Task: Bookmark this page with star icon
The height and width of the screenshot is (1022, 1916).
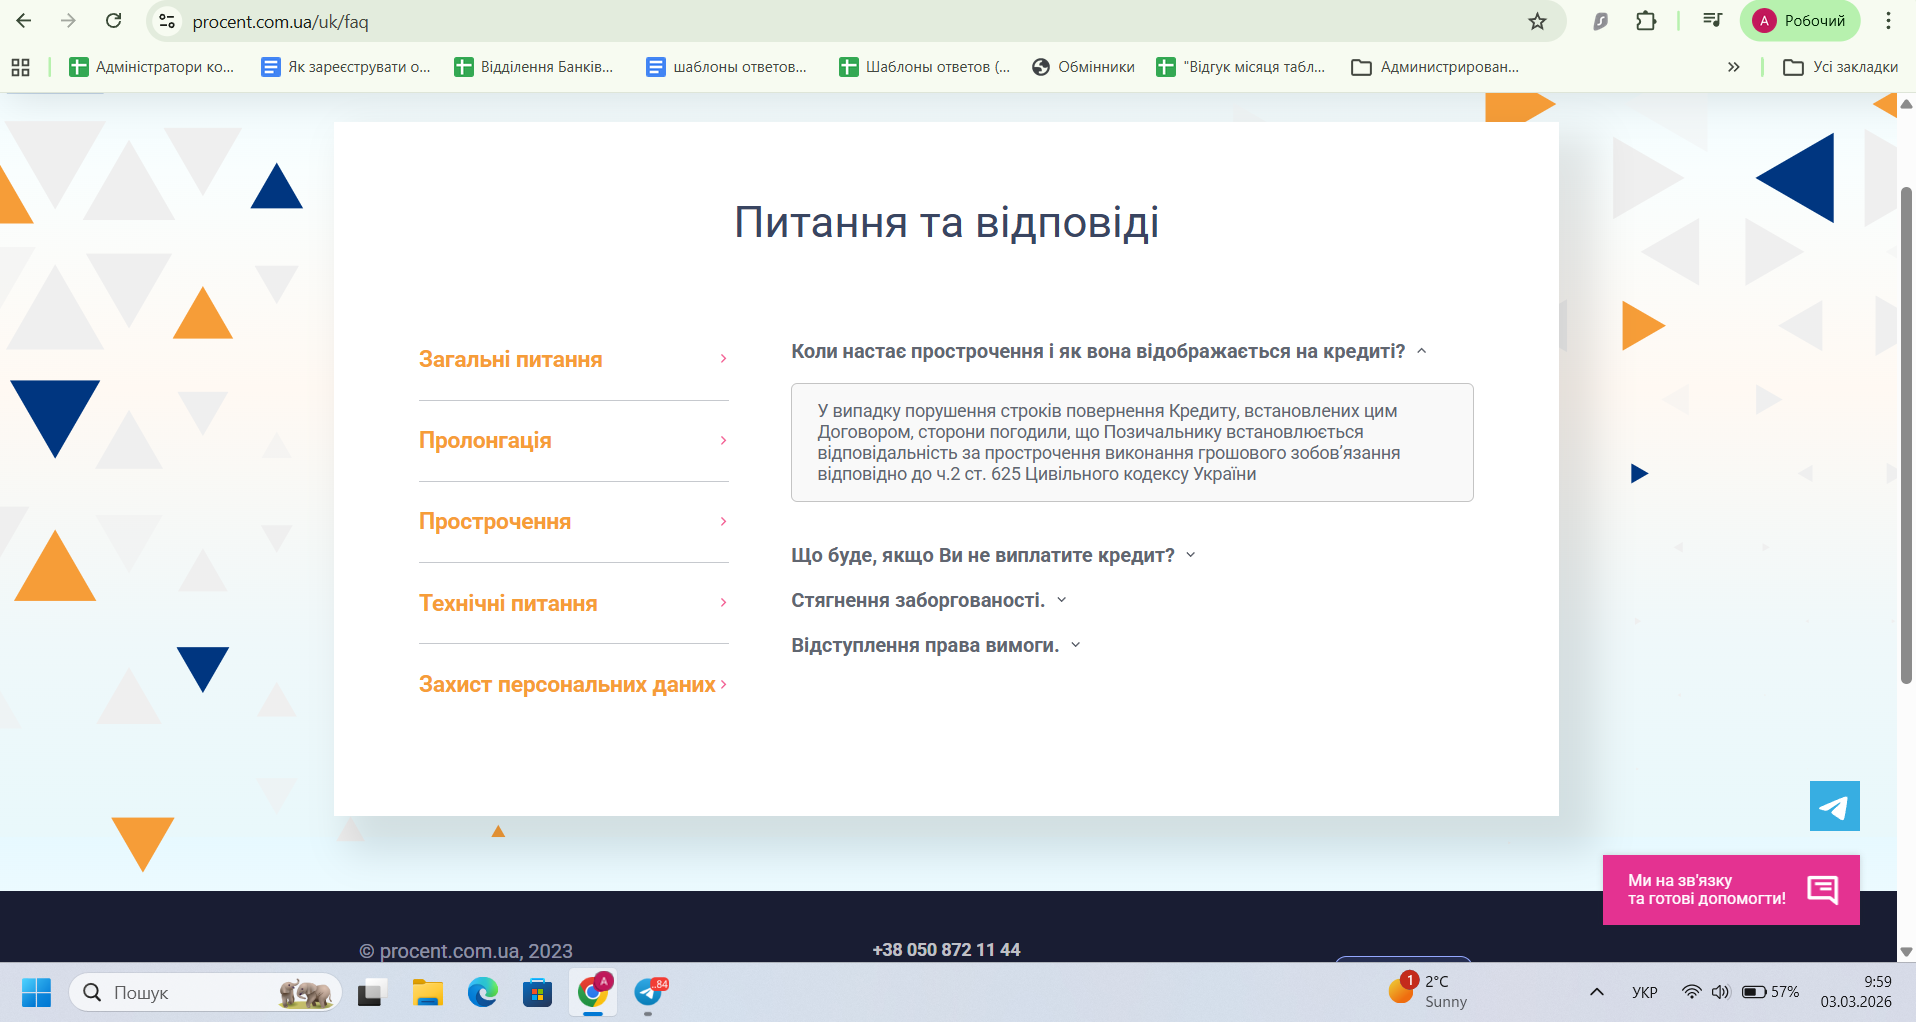Action: click(x=1537, y=21)
